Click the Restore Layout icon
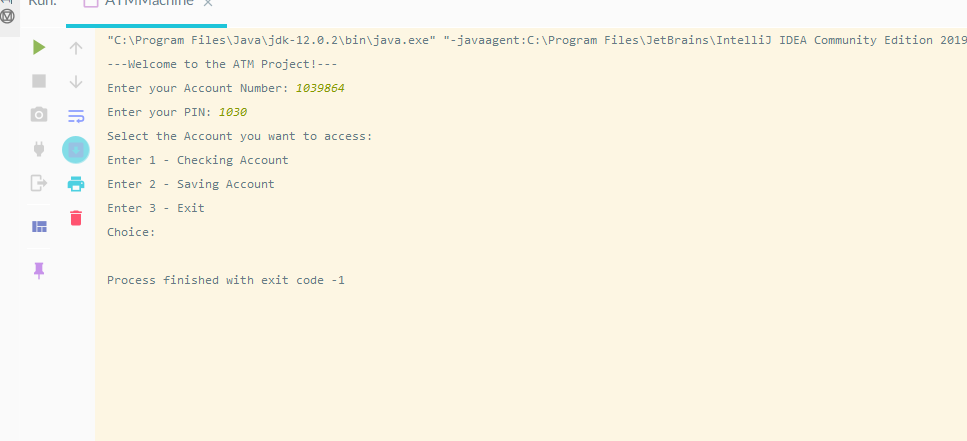 tap(39, 227)
